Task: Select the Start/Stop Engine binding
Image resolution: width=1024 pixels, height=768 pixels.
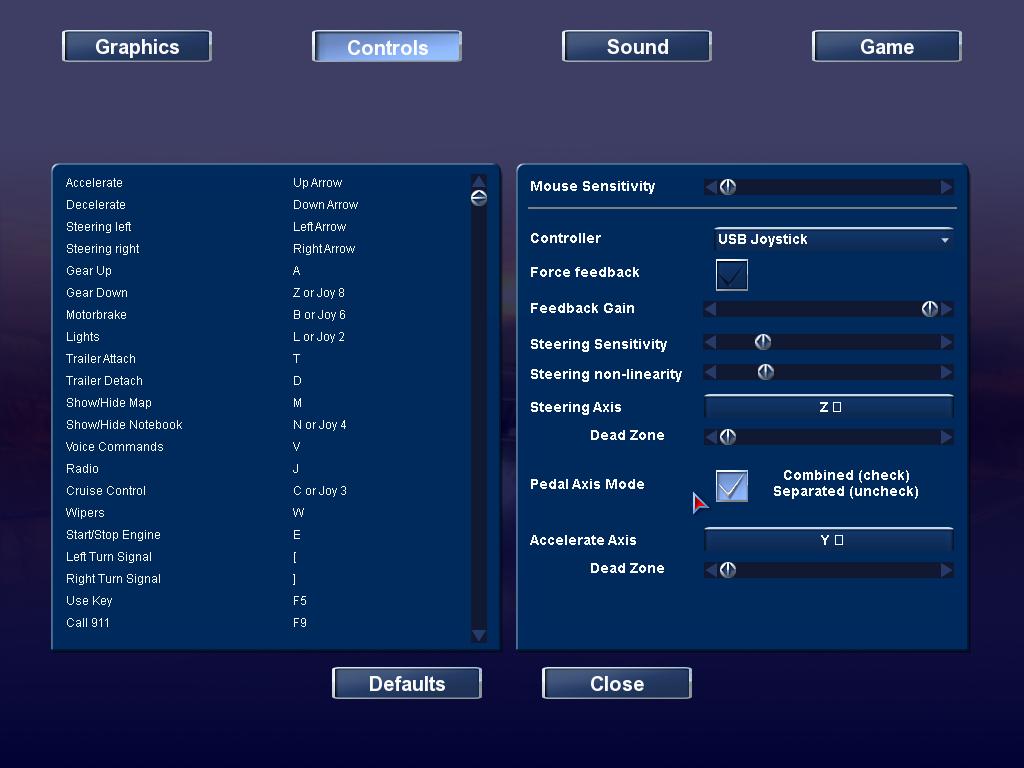Action: (x=264, y=535)
